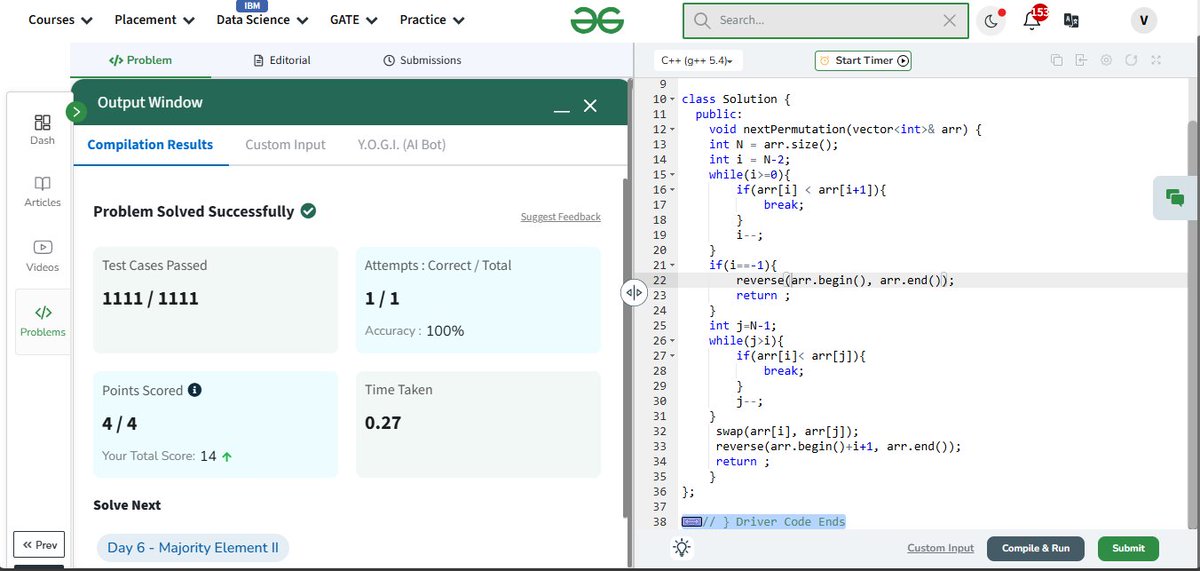Viewport: 1200px width, 571px height.
Task: Click the Compile & Run button
Action: click(x=1035, y=548)
